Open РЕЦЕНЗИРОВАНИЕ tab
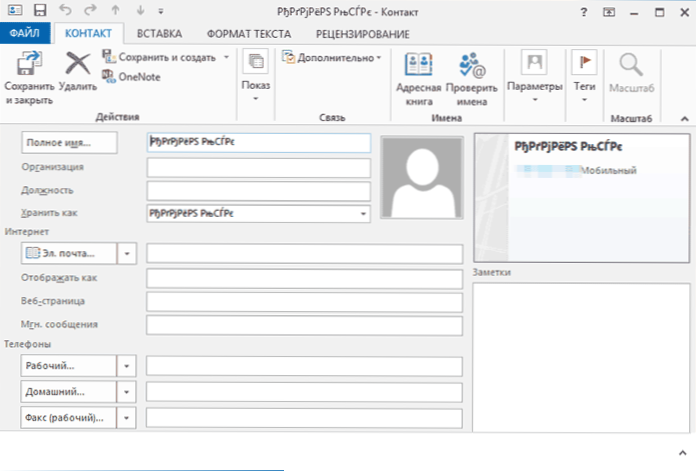 click(x=363, y=34)
